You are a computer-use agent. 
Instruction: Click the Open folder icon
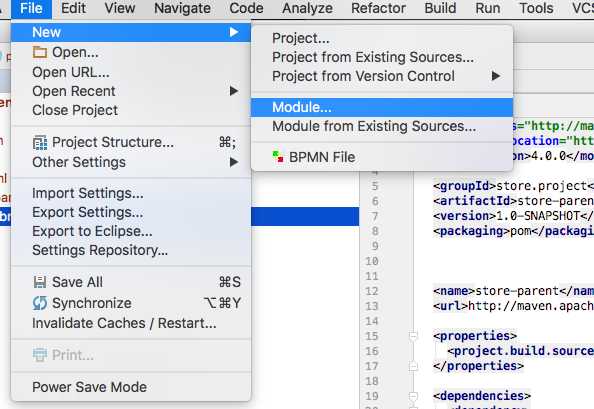[40, 52]
